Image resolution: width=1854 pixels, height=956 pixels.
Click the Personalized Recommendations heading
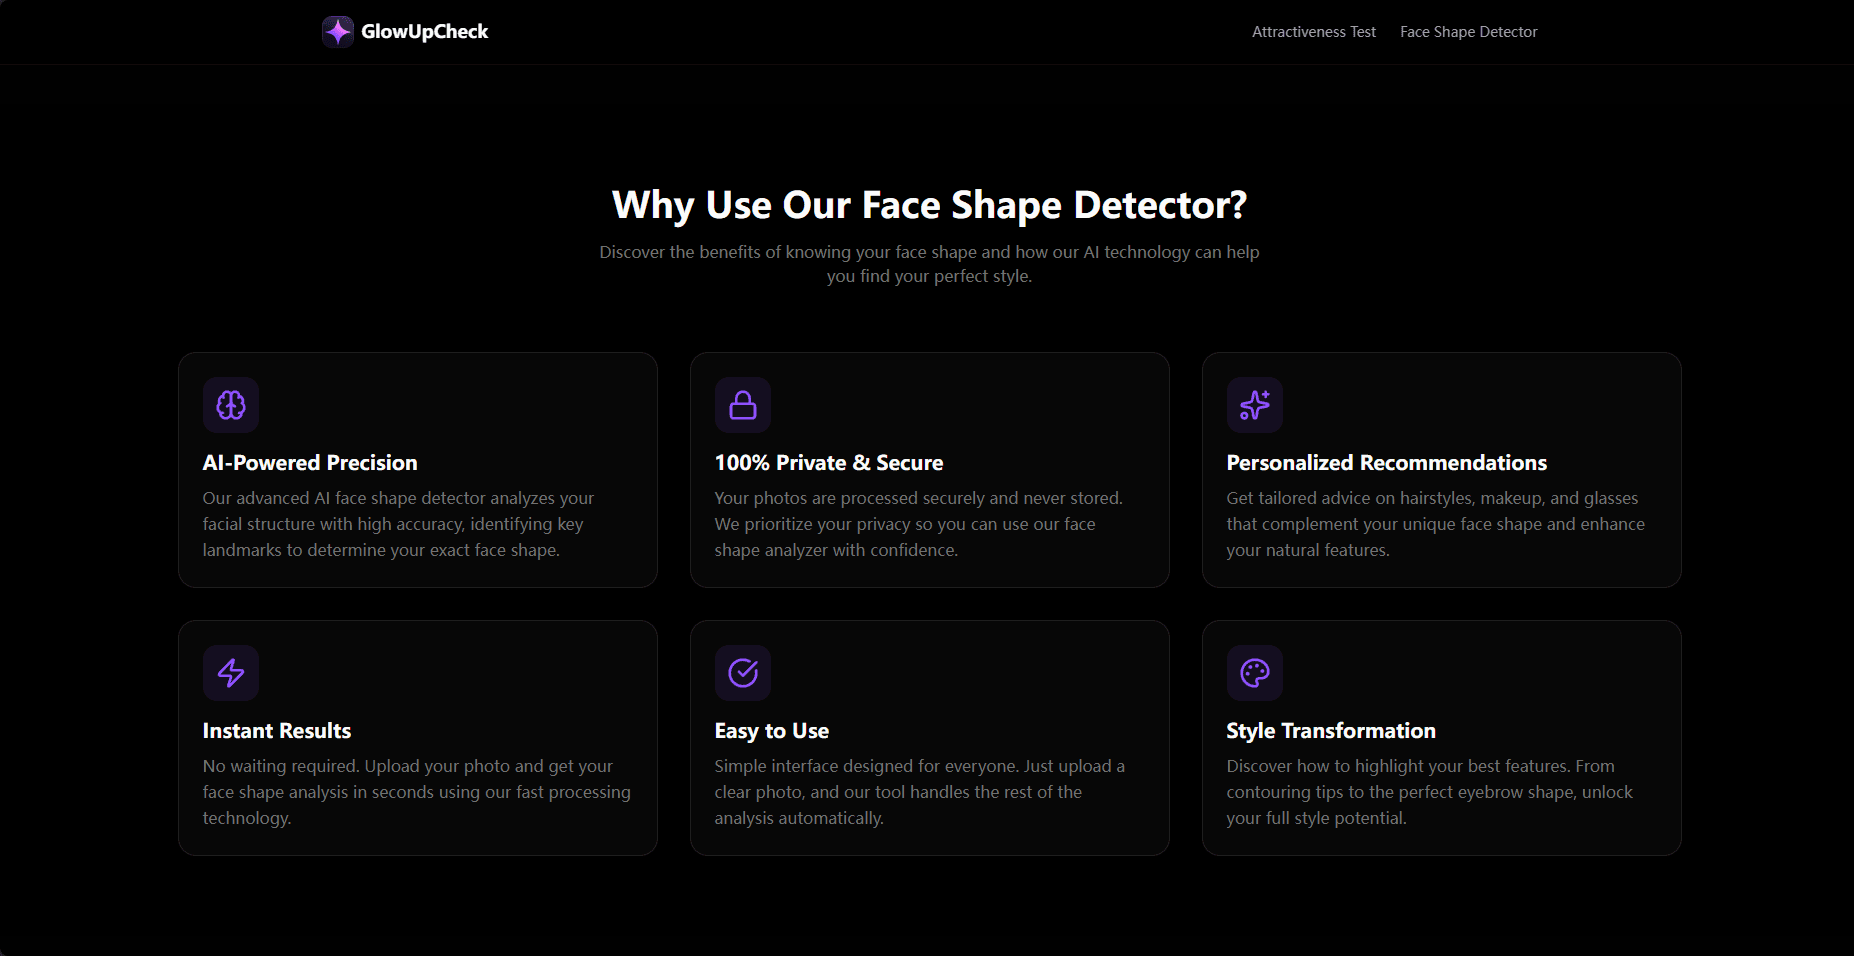(1386, 462)
